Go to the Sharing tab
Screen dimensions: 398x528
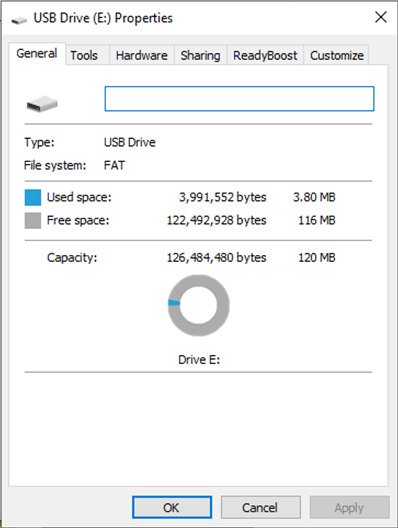200,55
